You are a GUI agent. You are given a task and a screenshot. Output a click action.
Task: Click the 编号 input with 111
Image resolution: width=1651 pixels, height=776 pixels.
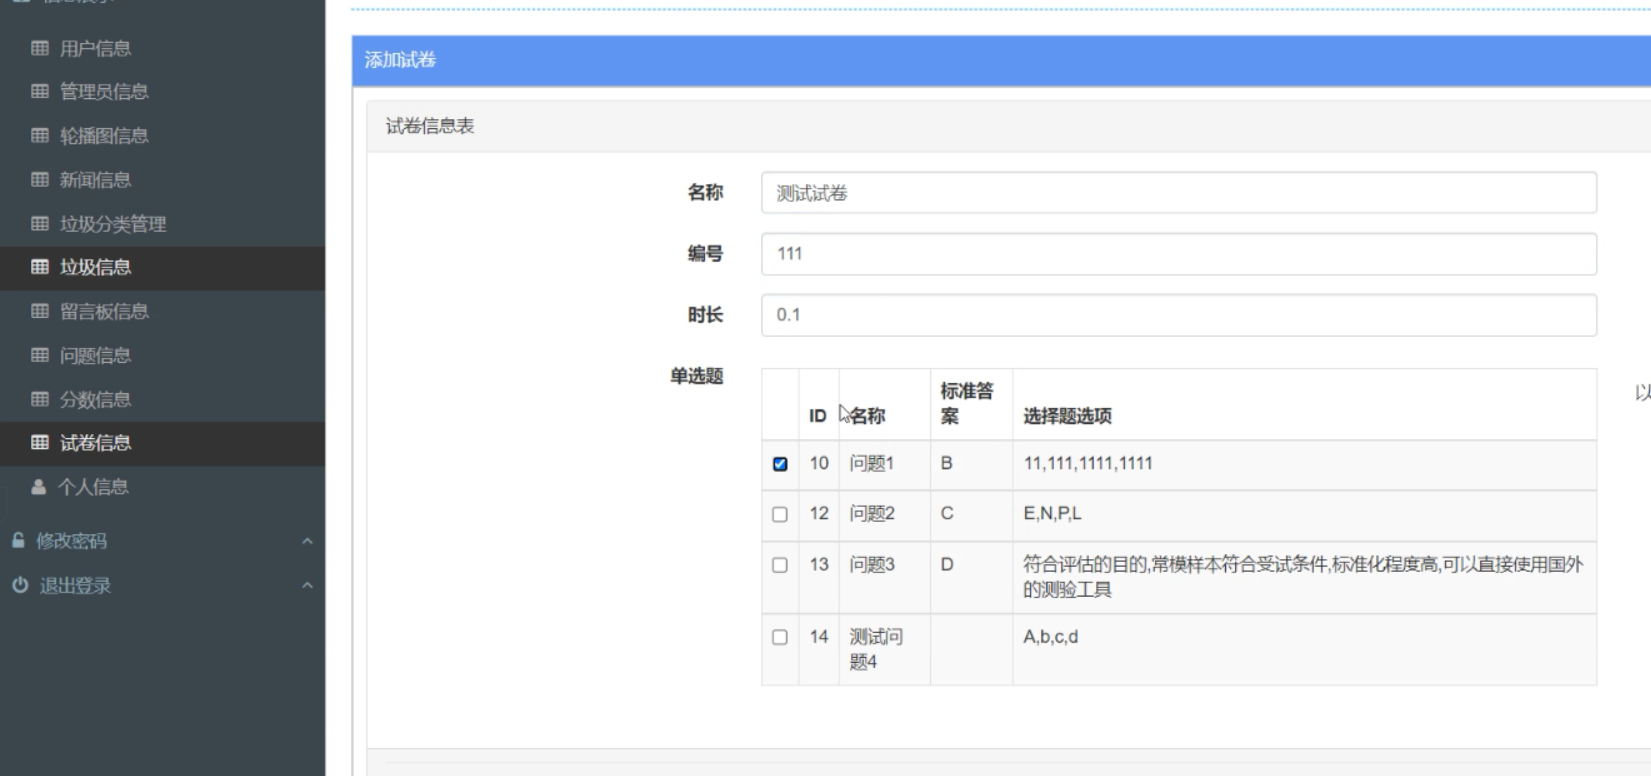[1178, 254]
